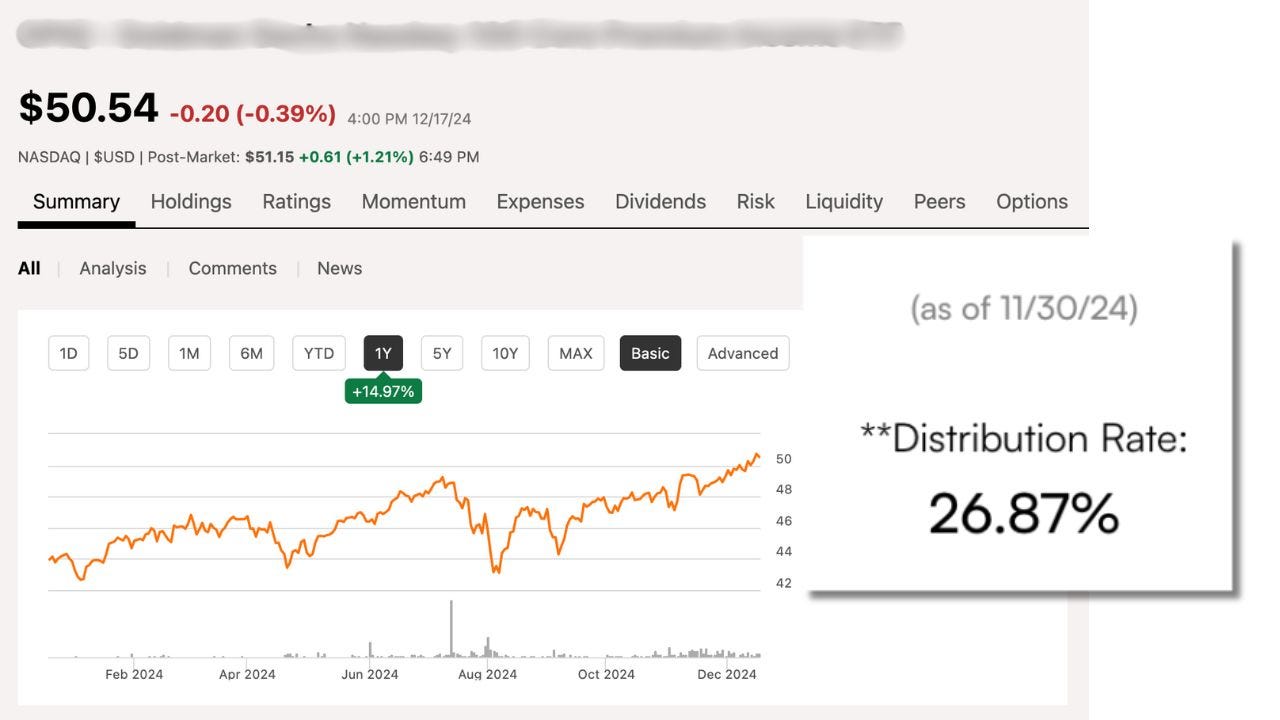Screen dimensions: 1280x720
Task: Open the Risk tab
Action: click(755, 201)
